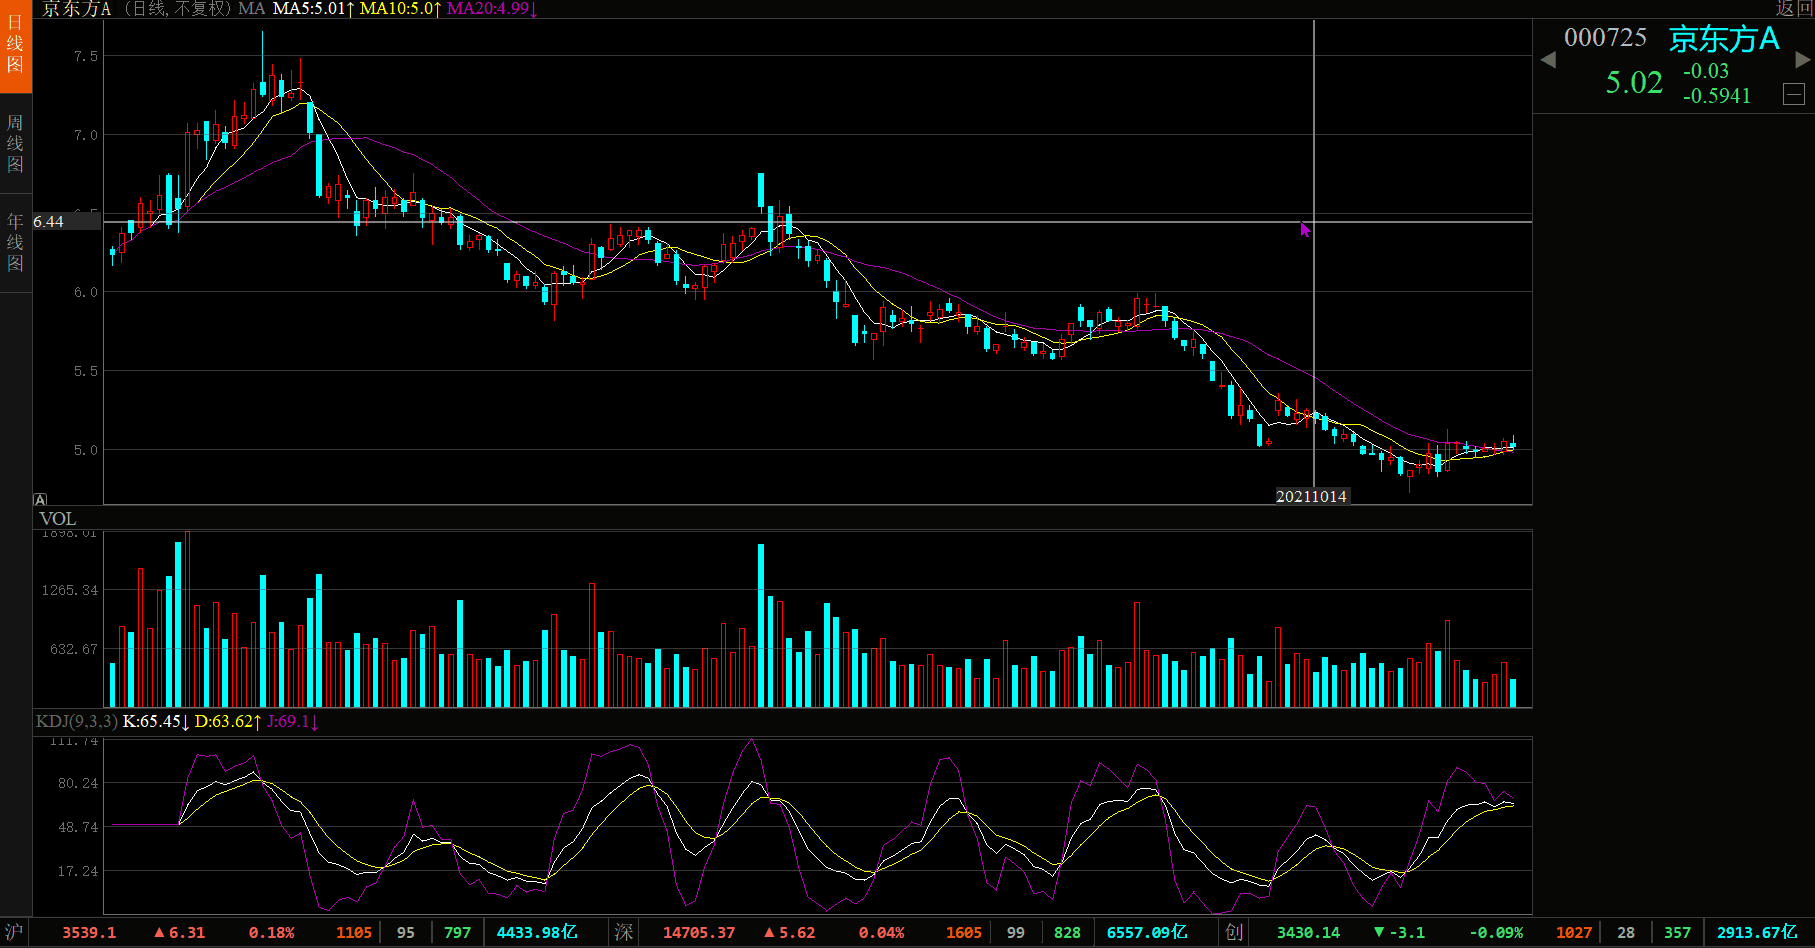Screen dimensions: 1815x948
Task: Click Shanghai turnover 4433.98亿
Action: point(537,932)
